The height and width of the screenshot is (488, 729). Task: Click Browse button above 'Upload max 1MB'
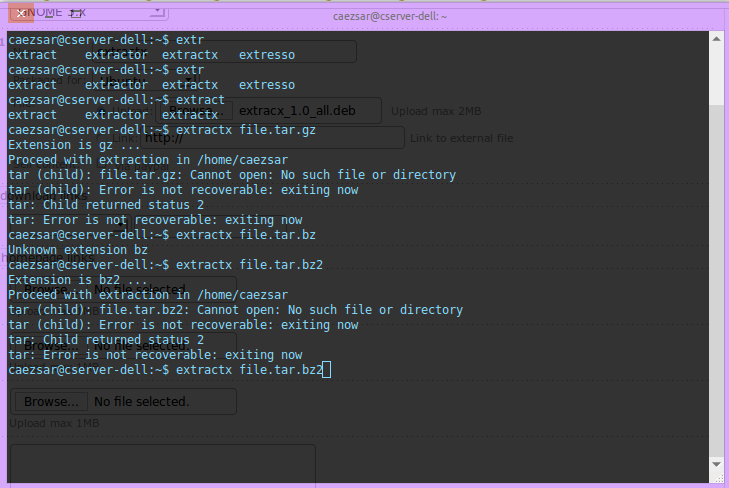pyautogui.click(x=51, y=402)
